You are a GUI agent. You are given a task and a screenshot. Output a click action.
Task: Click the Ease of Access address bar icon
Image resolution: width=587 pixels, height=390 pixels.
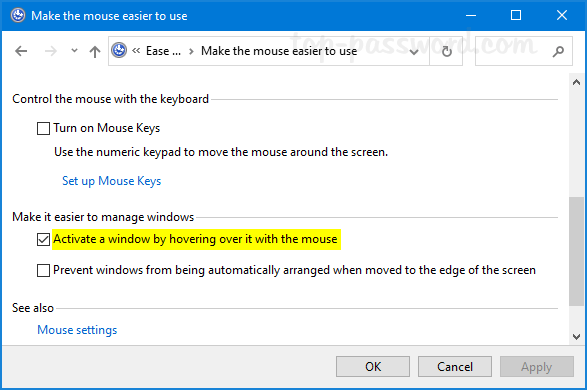119,51
